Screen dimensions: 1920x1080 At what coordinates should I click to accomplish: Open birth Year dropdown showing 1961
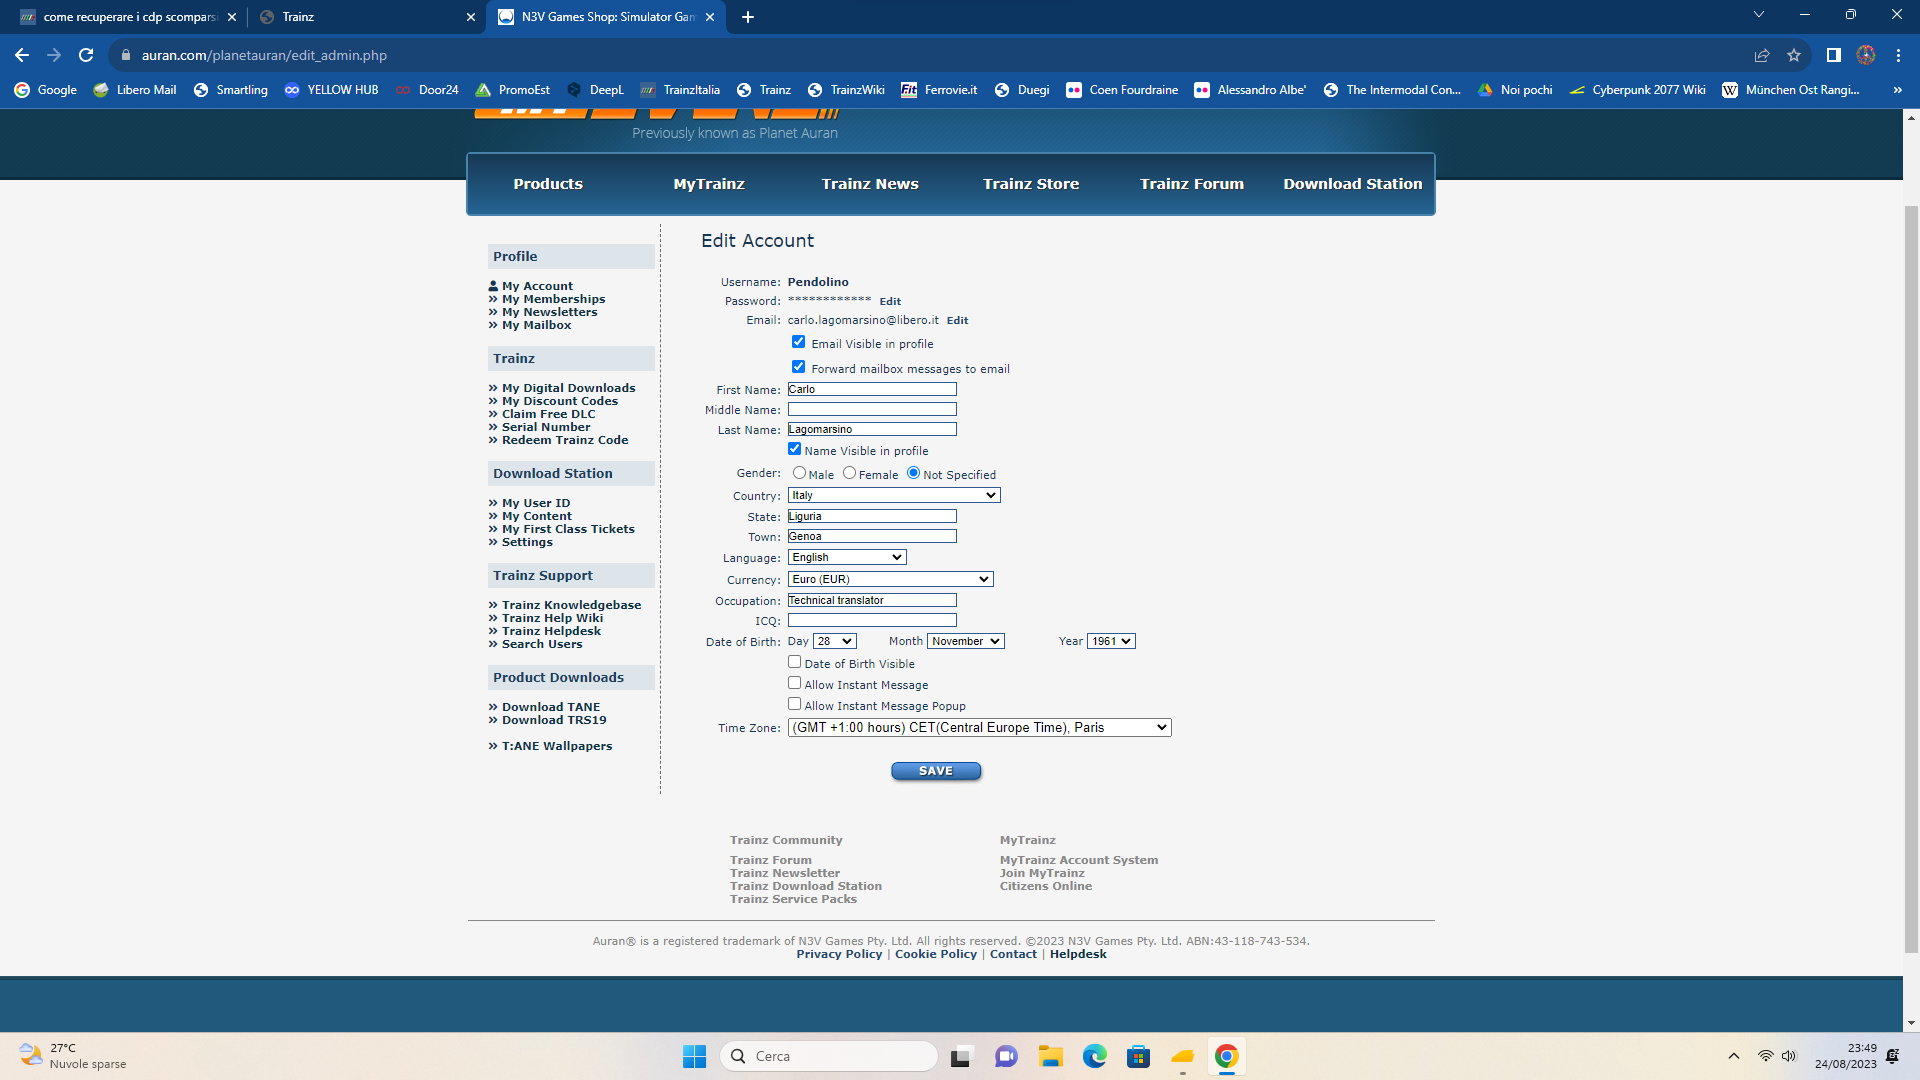[x=1111, y=641]
